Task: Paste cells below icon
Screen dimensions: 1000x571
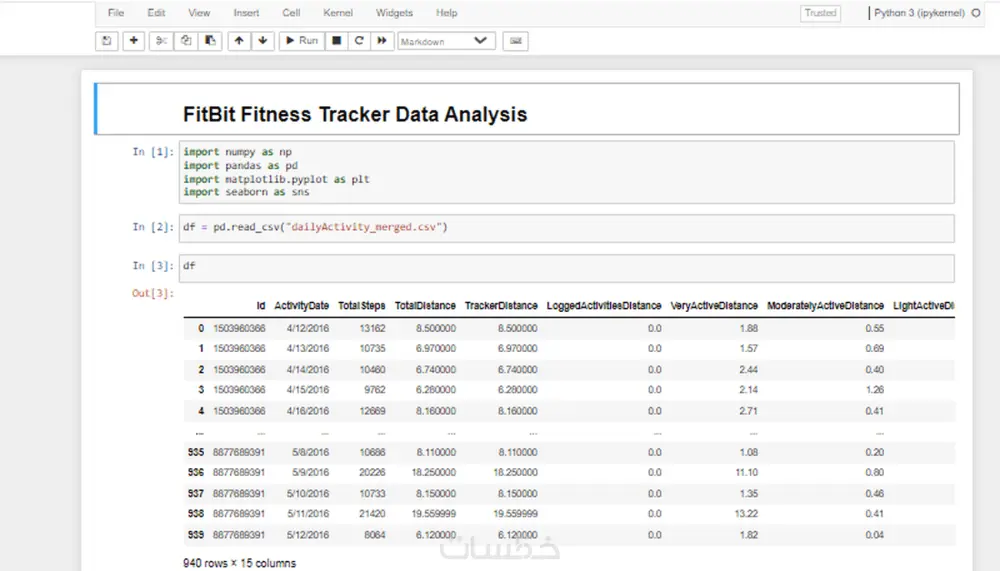Action: pos(210,41)
